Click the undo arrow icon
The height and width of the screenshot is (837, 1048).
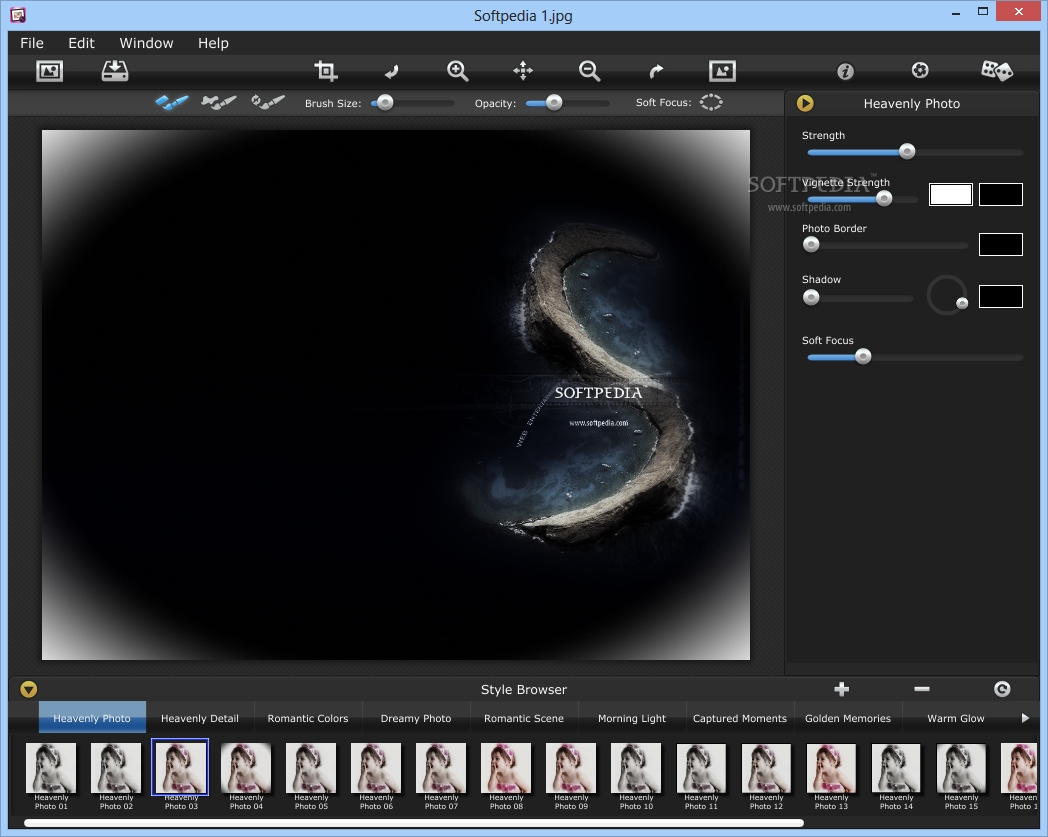(x=392, y=71)
